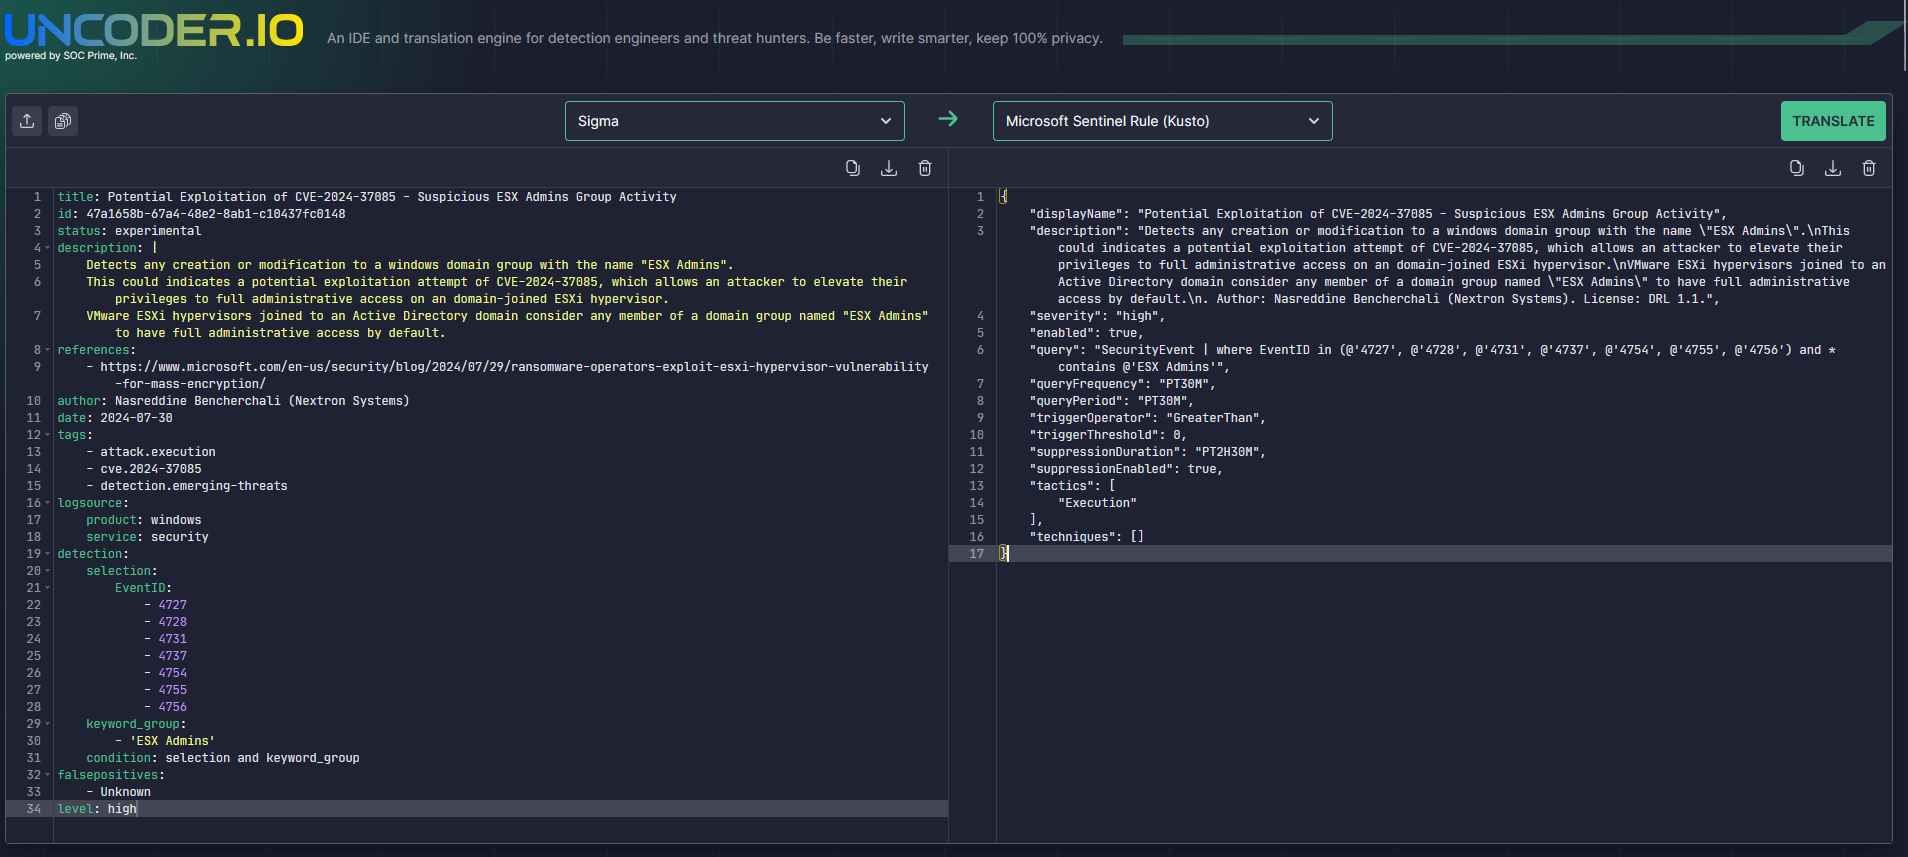Click the detection.emerging-threats tag
This screenshot has height=857, width=1908.
[x=194, y=486]
